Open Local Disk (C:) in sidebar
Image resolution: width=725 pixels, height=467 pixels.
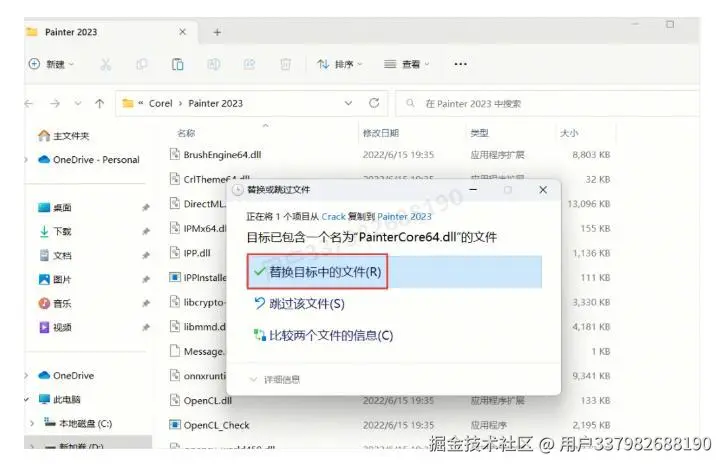pyautogui.click(x=78, y=423)
